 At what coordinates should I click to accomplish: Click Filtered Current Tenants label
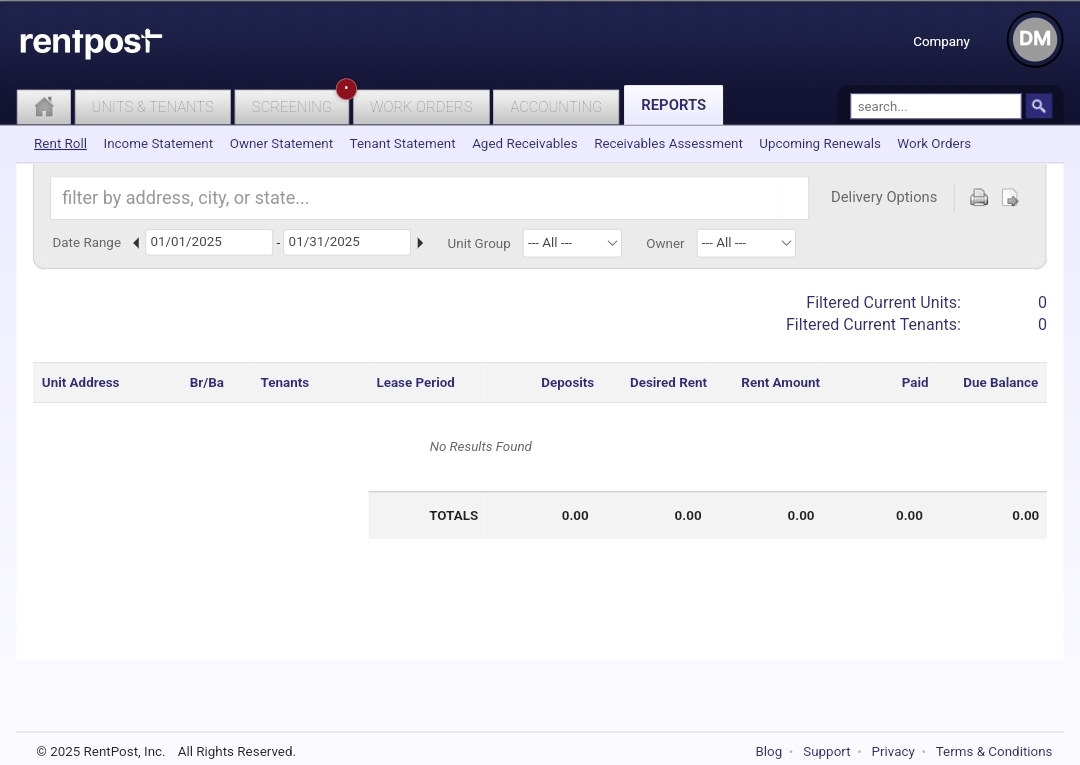(873, 325)
